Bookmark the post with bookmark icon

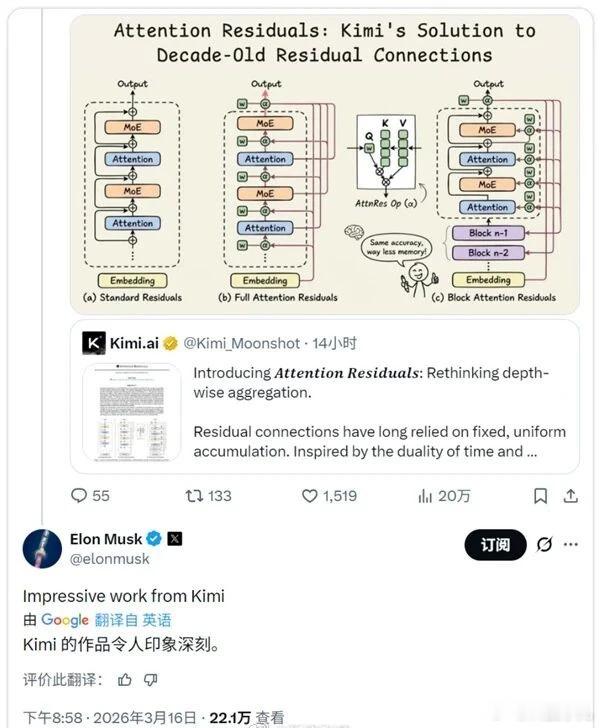[x=540, y=496]
